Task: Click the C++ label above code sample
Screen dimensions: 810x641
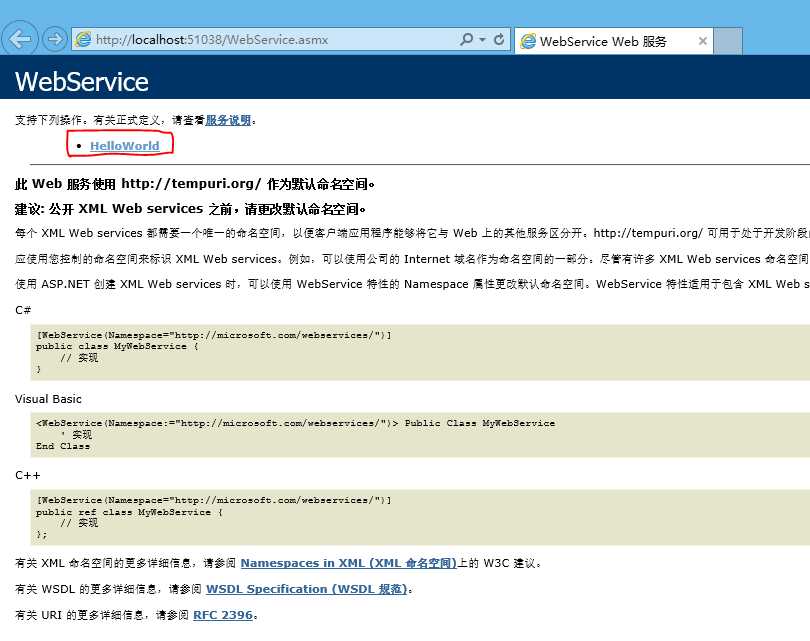Action: point(27,475)
